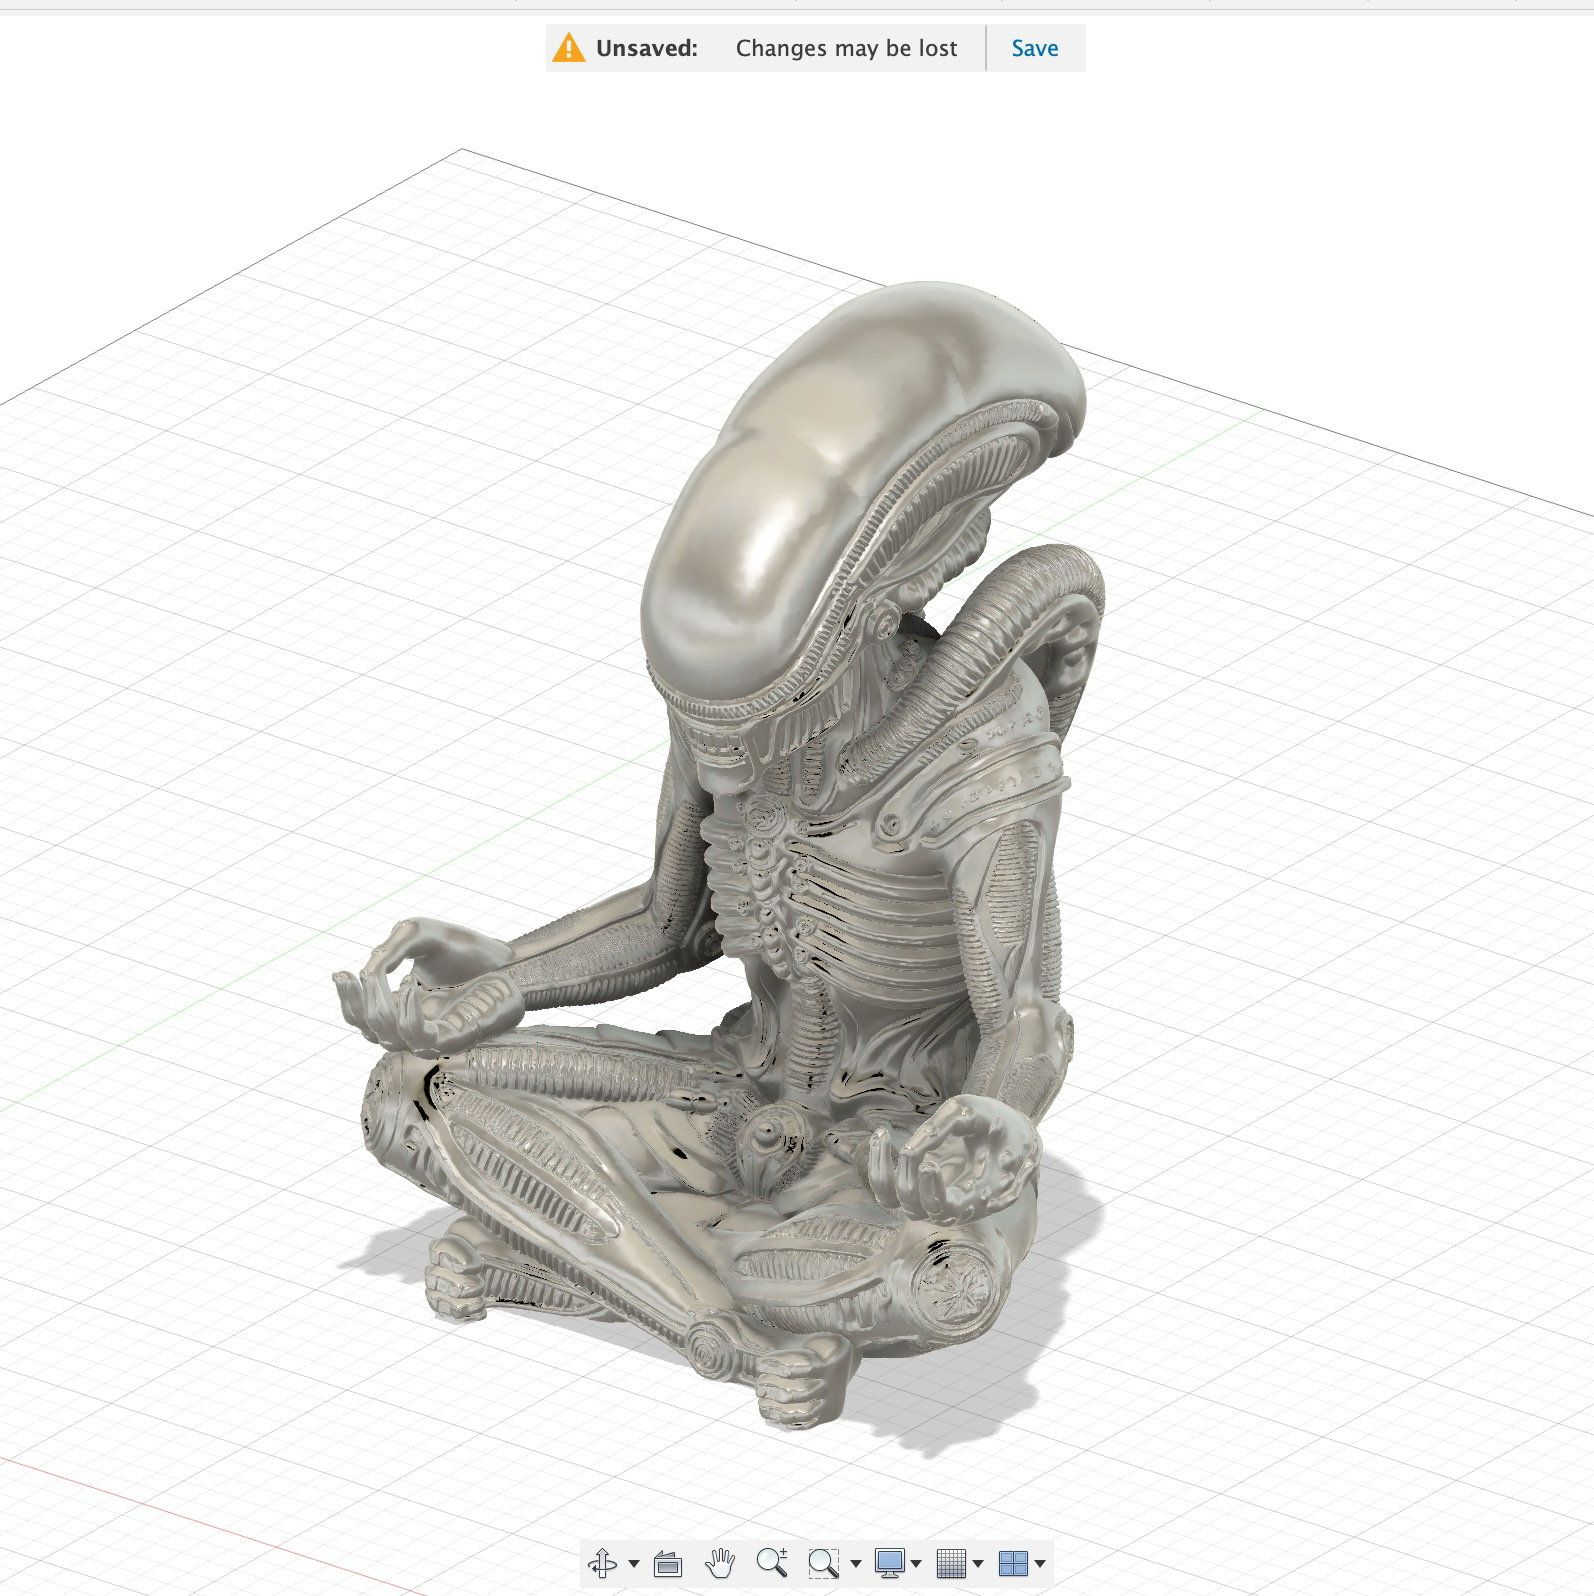Activate the Pan hand tool

click(720, 1562)
